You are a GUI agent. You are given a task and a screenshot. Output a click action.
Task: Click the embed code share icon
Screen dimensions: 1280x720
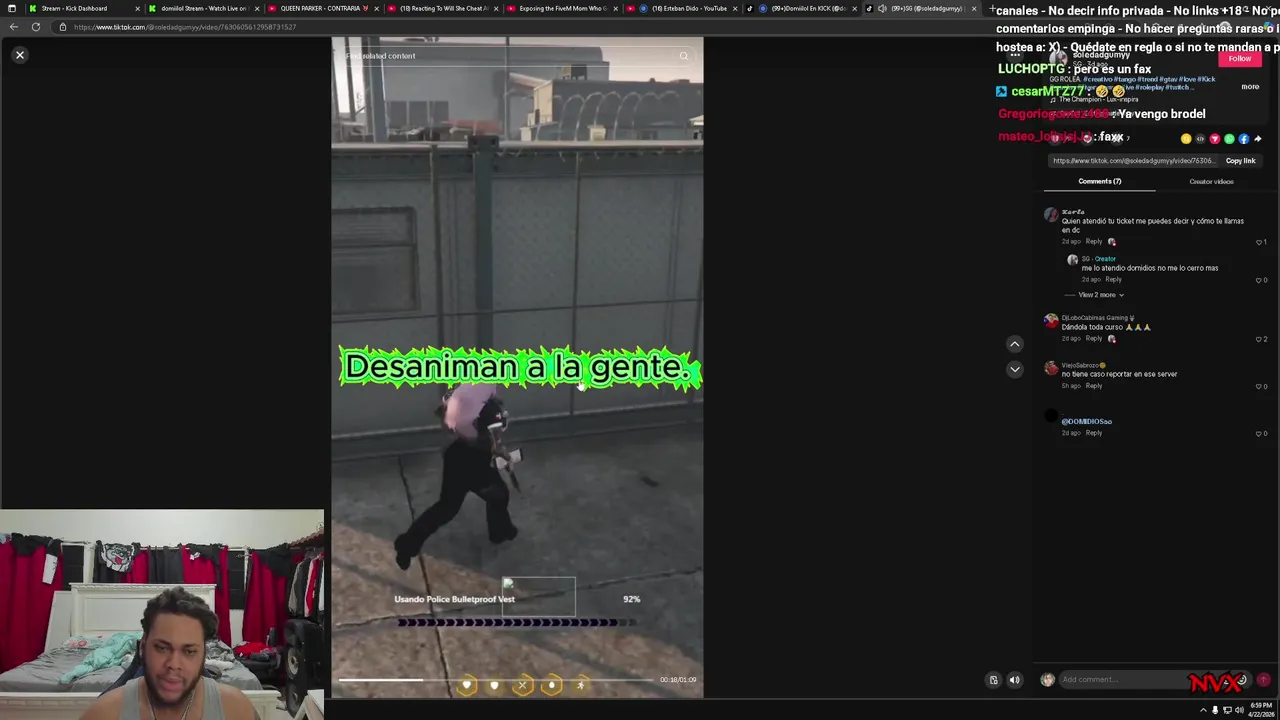click(x=1200, y=139)
